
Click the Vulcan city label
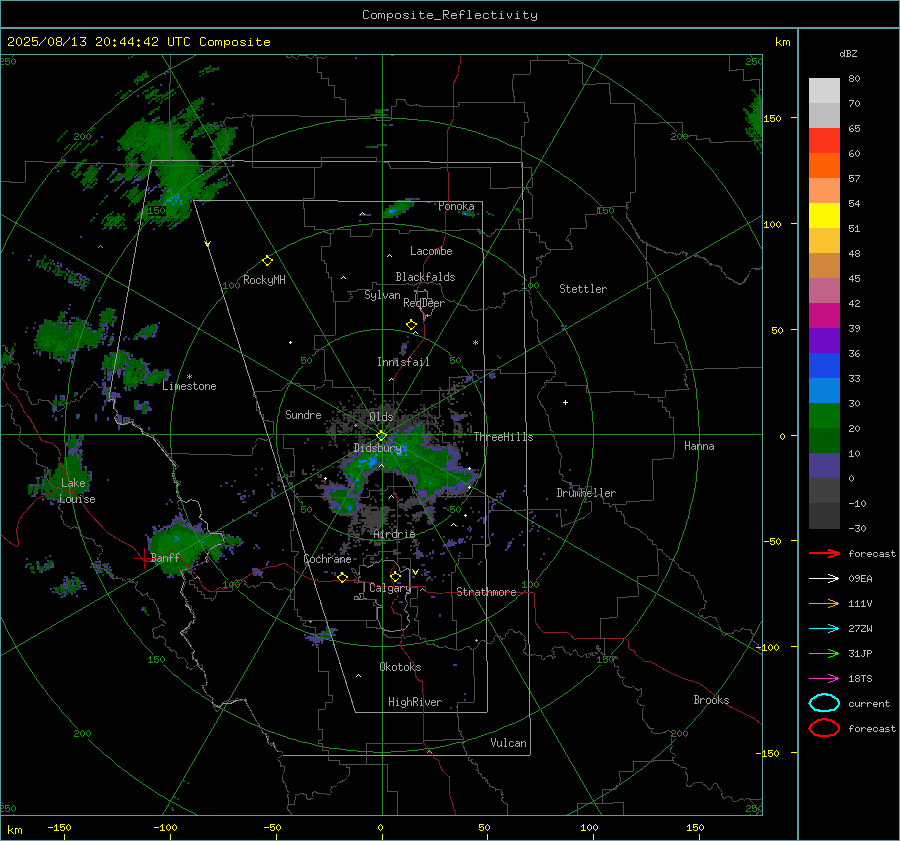click(x=508, y=743)
